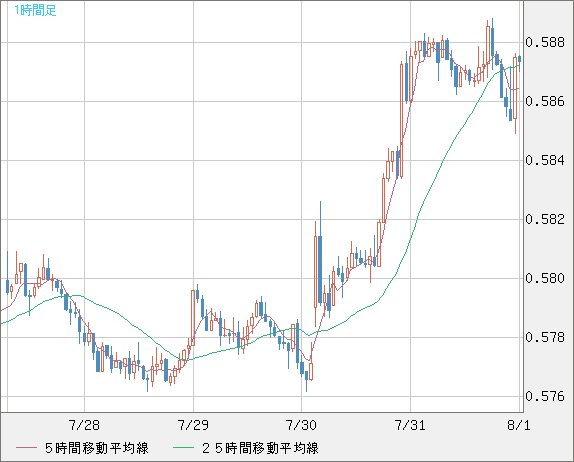Viewport: 574px width, 462px height.
Task: Click the 1時間足 chart title label
Action: (x=35, y=10)
